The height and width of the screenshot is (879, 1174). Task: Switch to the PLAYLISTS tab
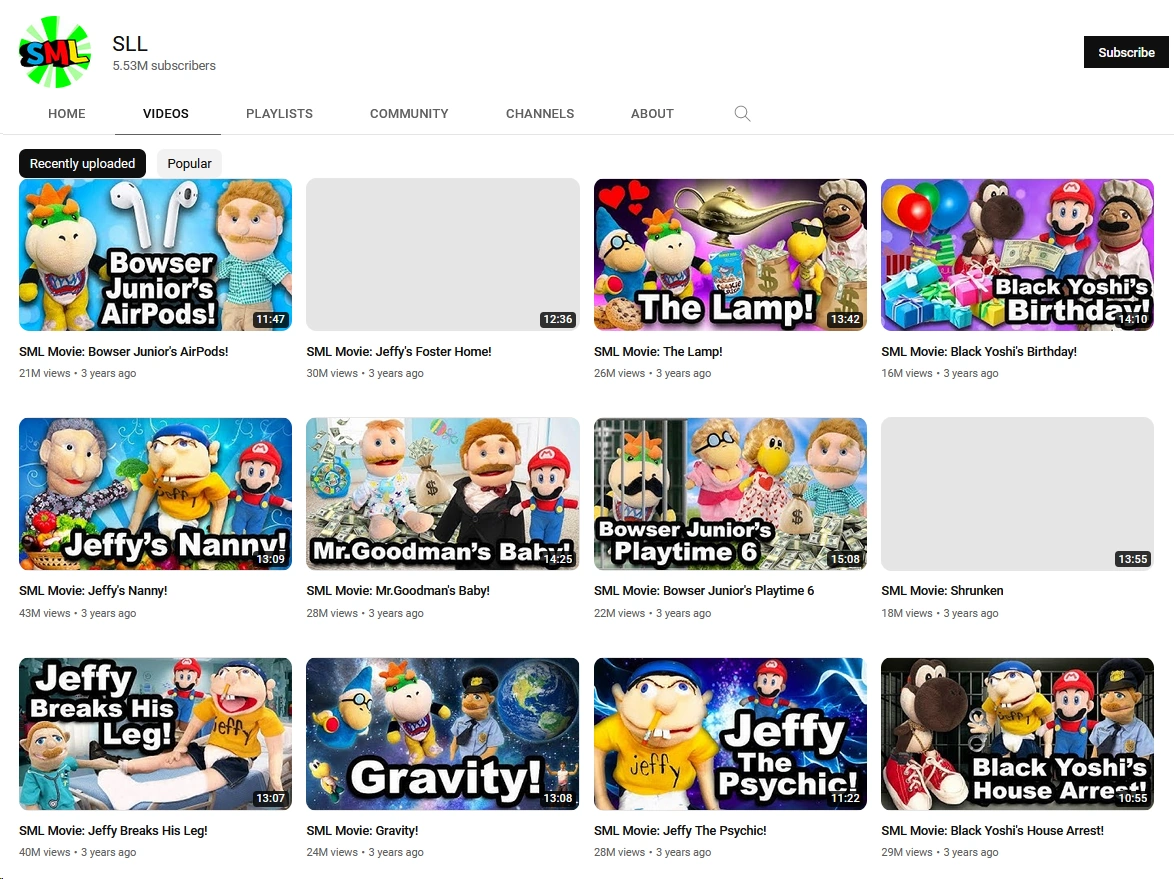coord(279,113)
